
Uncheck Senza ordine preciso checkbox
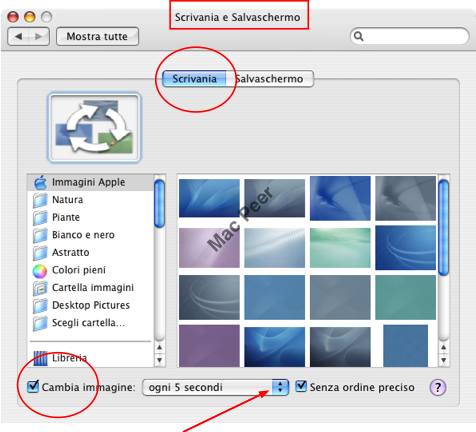tap(301, 387)
